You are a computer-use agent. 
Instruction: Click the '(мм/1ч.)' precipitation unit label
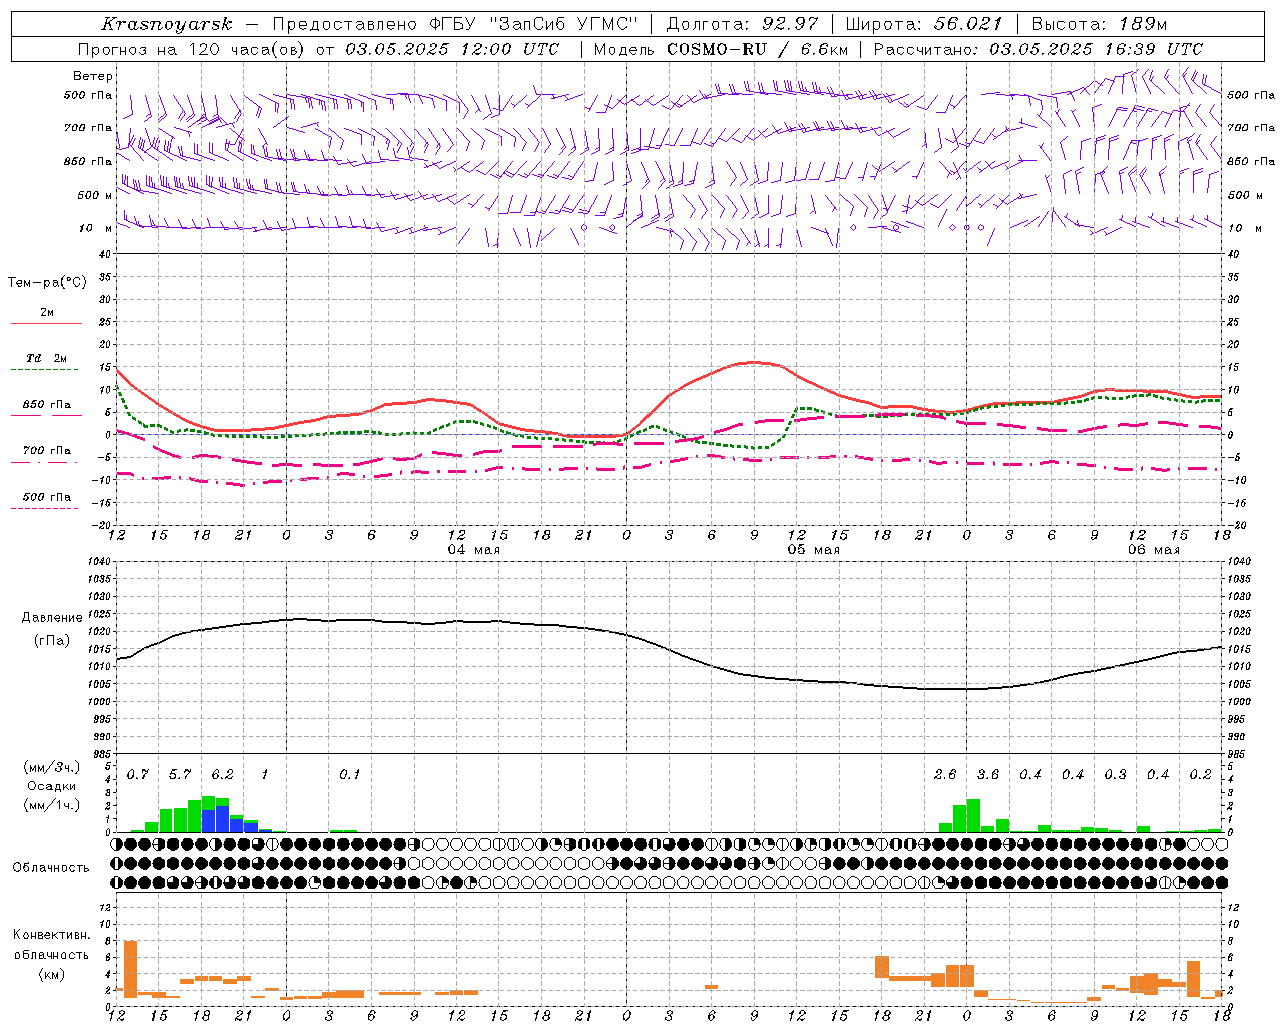(52, 805)
